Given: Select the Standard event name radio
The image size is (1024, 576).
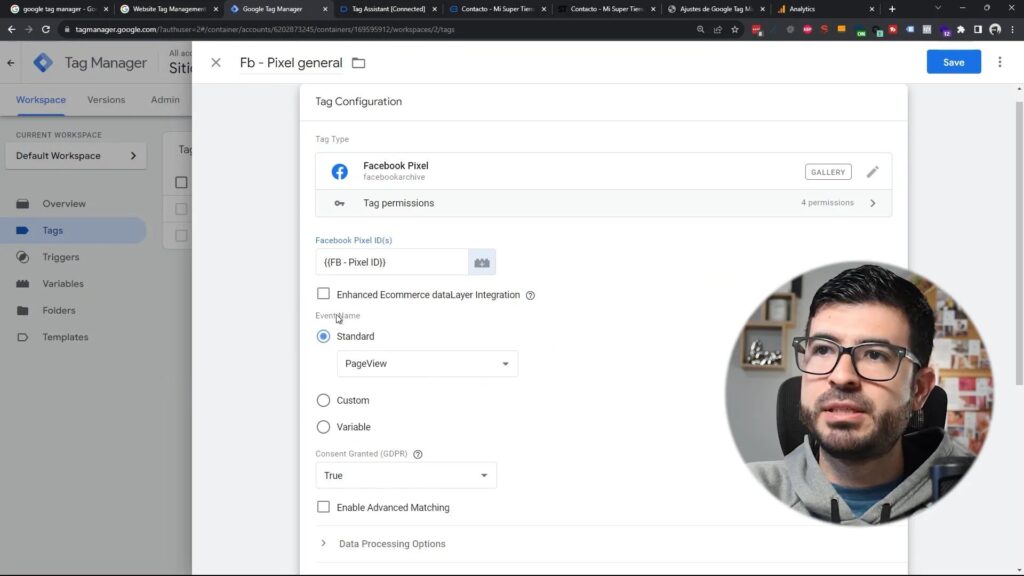Looking at the screenshot, I should click(323, 336).
